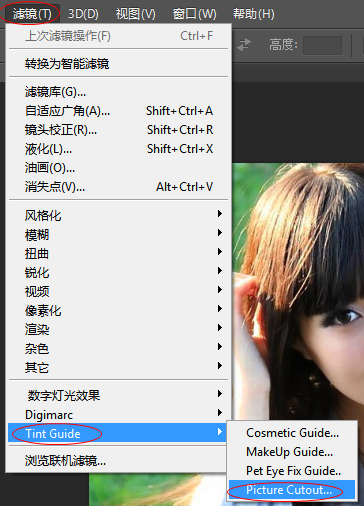Screen dimensions: 364x506
Task: Expand the 视频 submenu
Action: click(x=118, y=291)
